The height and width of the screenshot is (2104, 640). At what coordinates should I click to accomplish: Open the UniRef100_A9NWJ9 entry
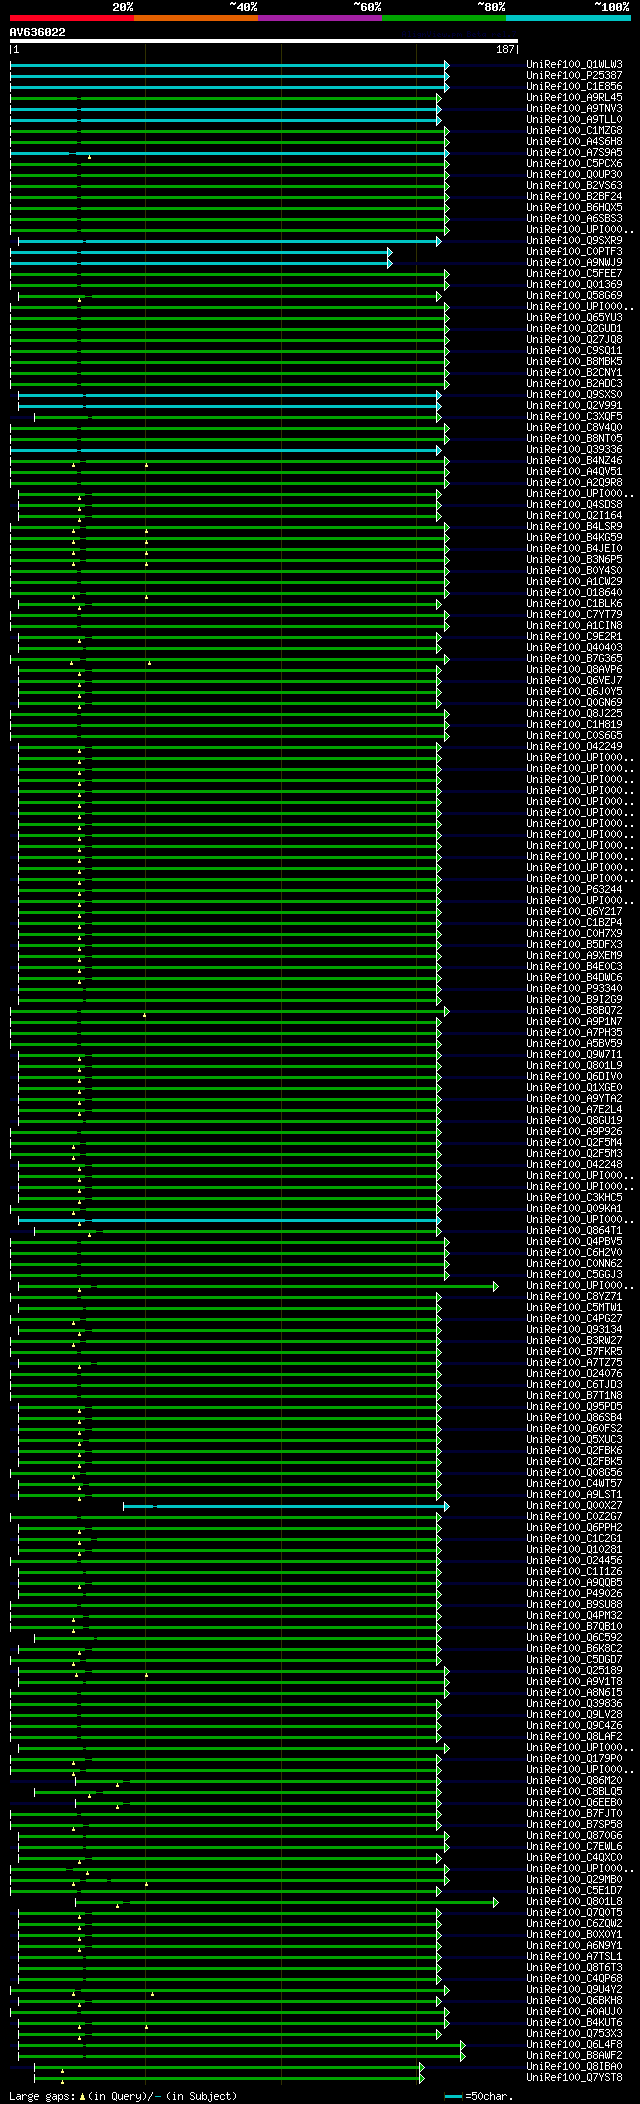575,263
